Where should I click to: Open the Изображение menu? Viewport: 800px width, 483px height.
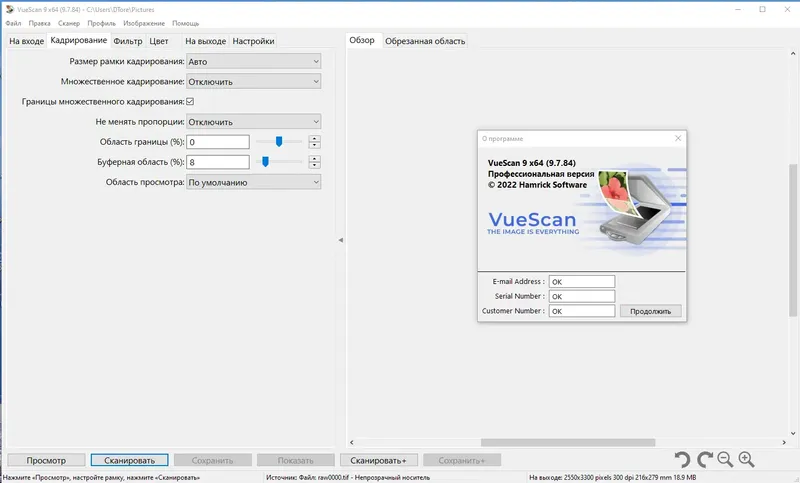click(144, 23)
